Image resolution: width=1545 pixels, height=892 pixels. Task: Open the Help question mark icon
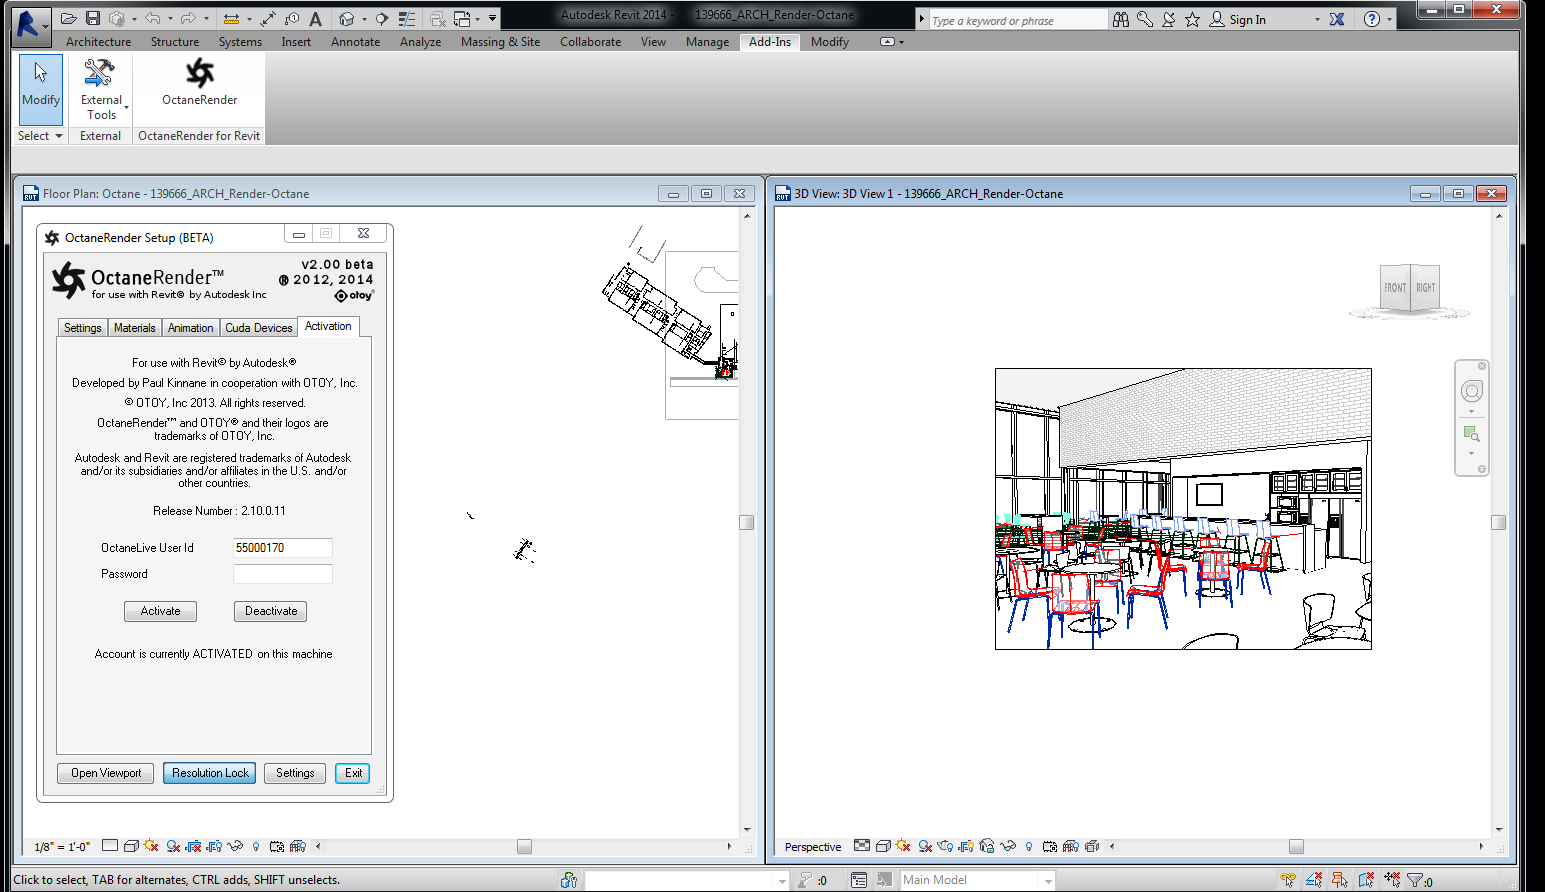click(1372, 19)
